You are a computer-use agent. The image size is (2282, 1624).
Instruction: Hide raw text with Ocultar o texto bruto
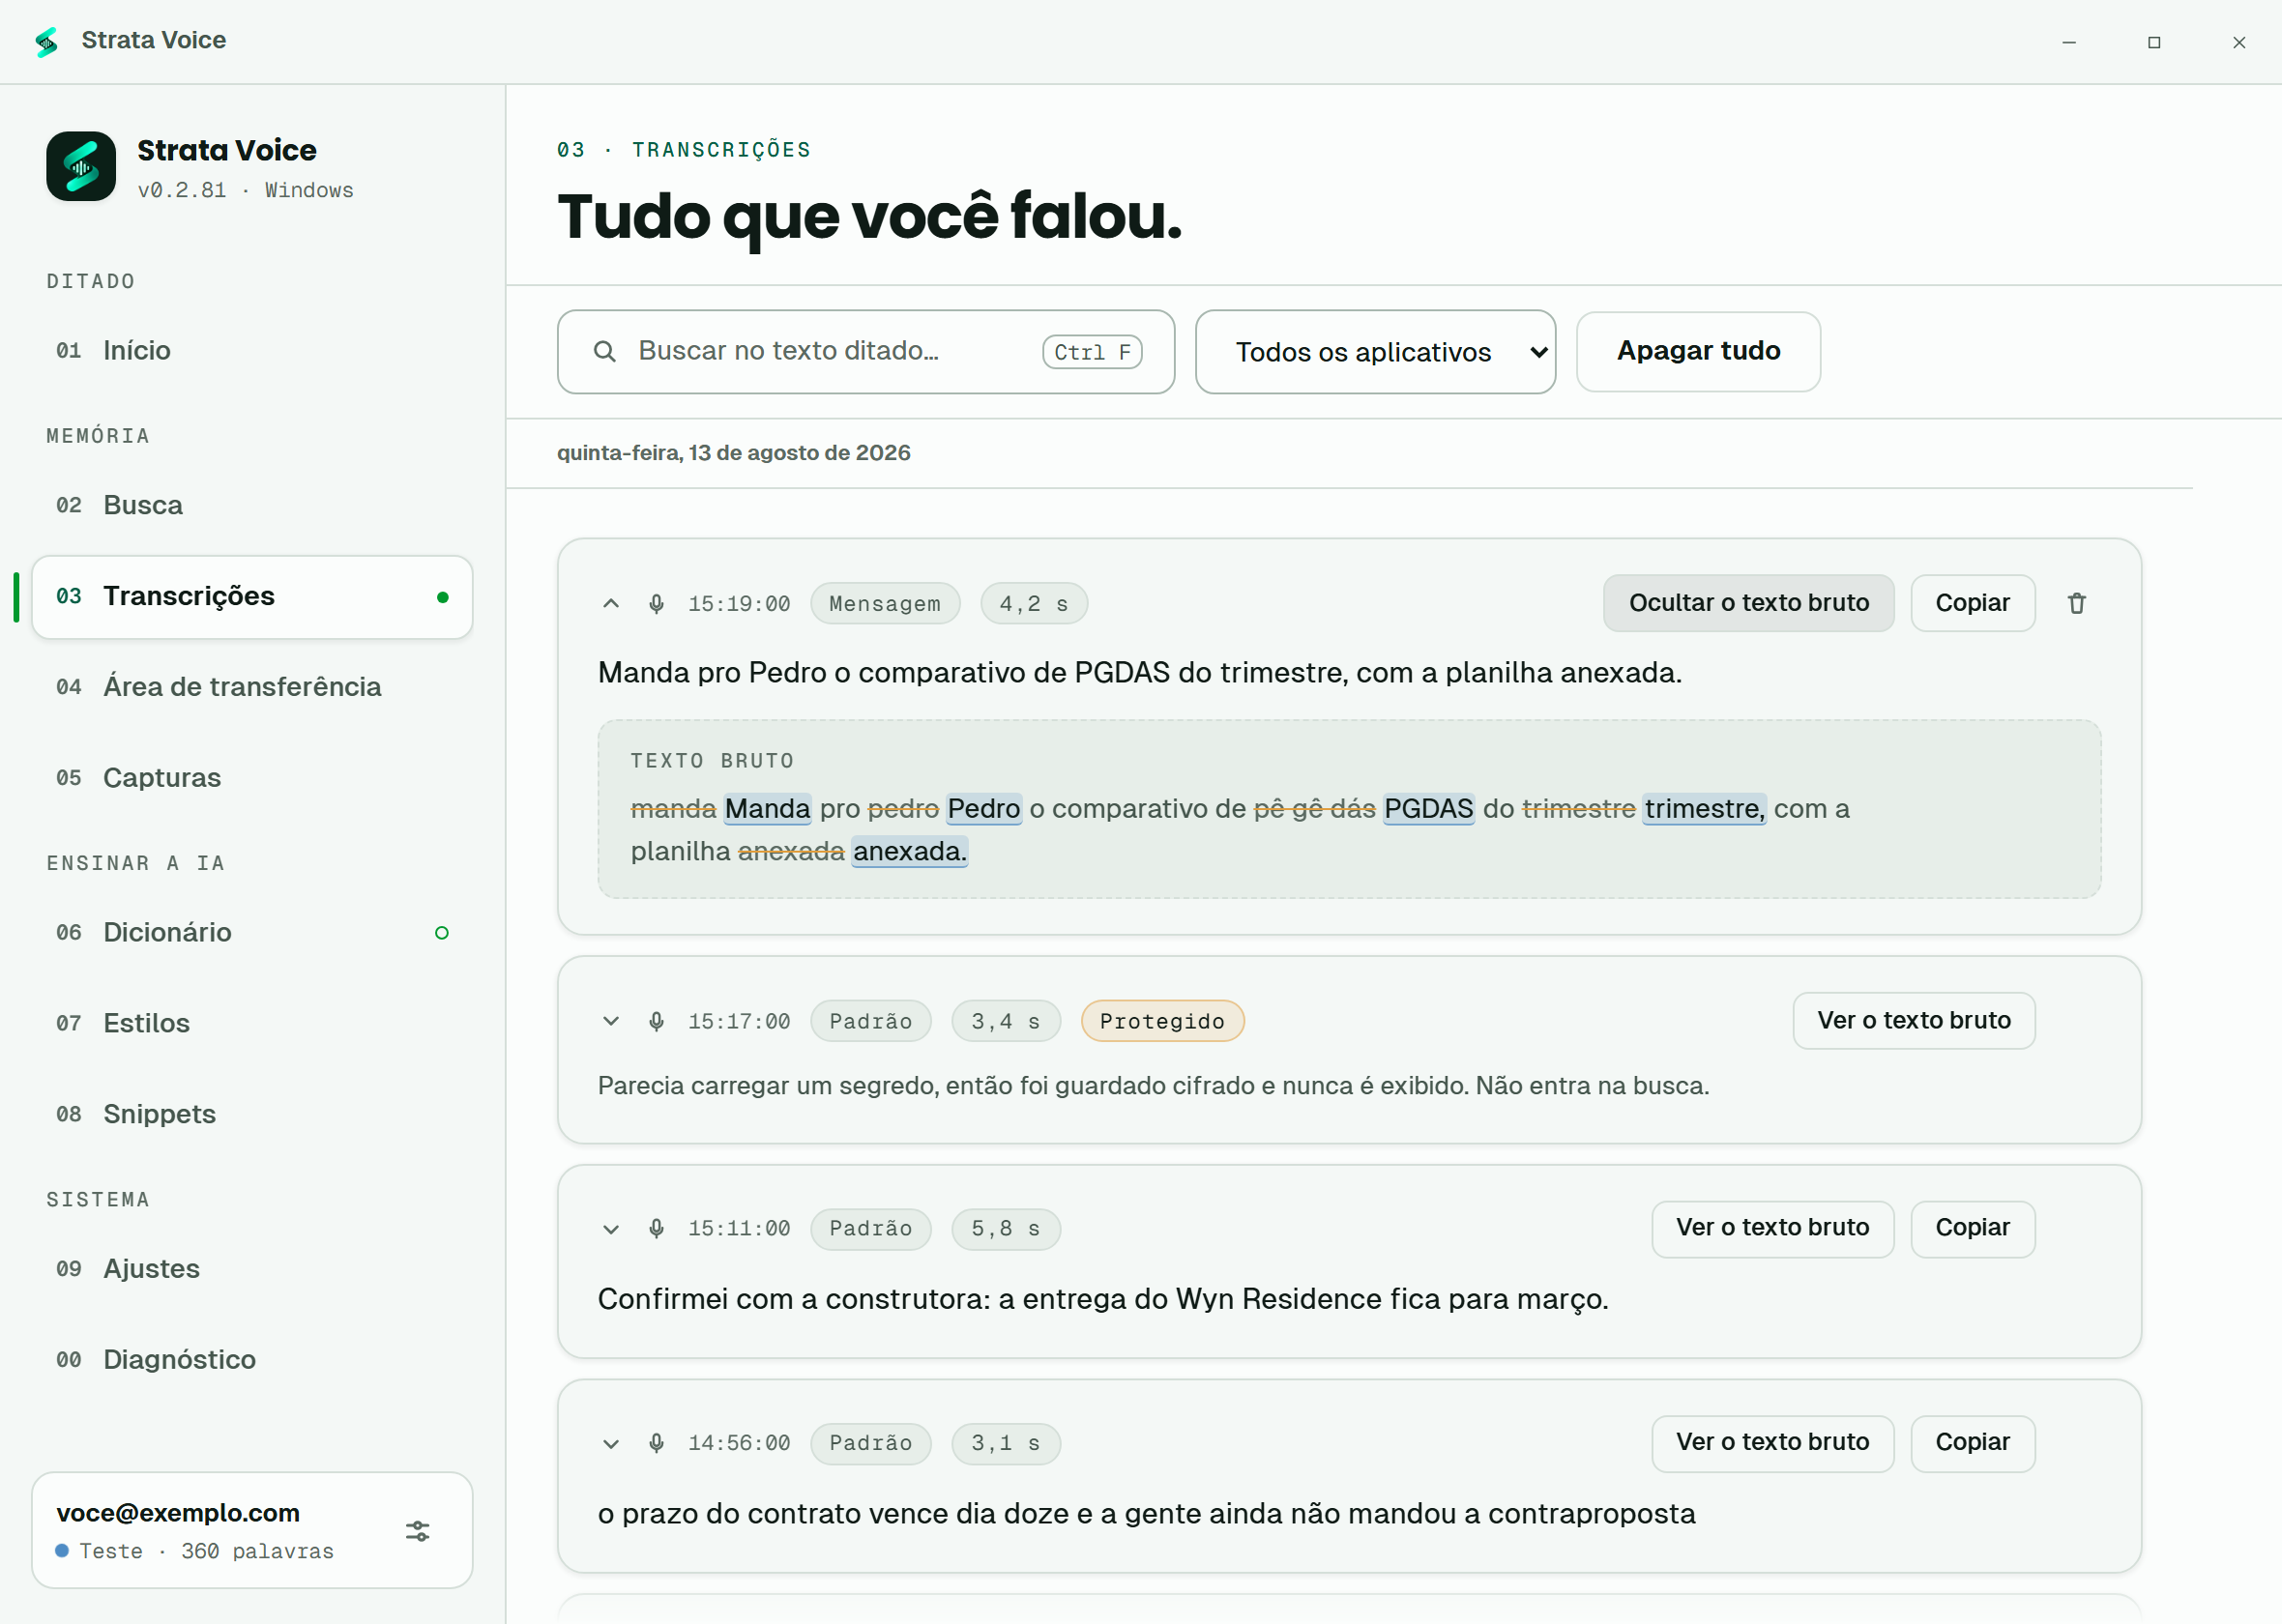1748,603
